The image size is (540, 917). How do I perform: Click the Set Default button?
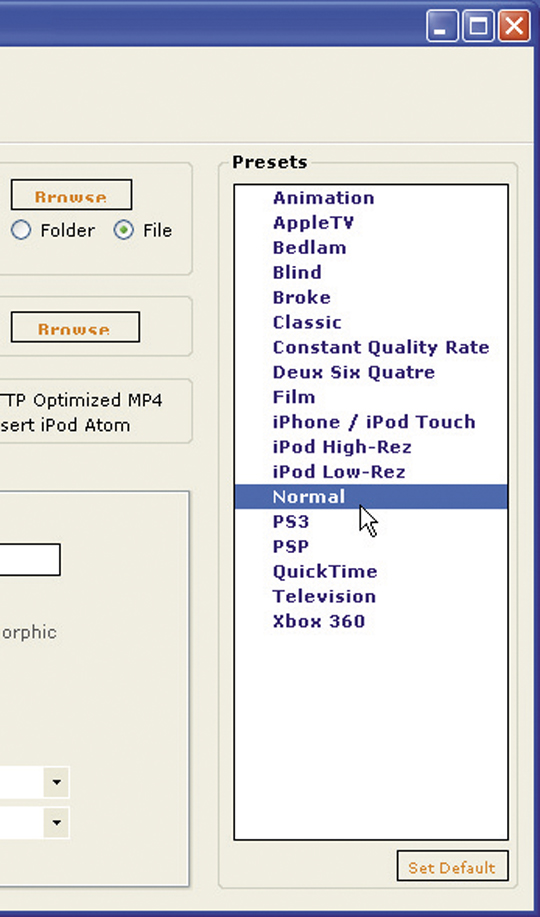pyautogui.click(x=452, y=866)
